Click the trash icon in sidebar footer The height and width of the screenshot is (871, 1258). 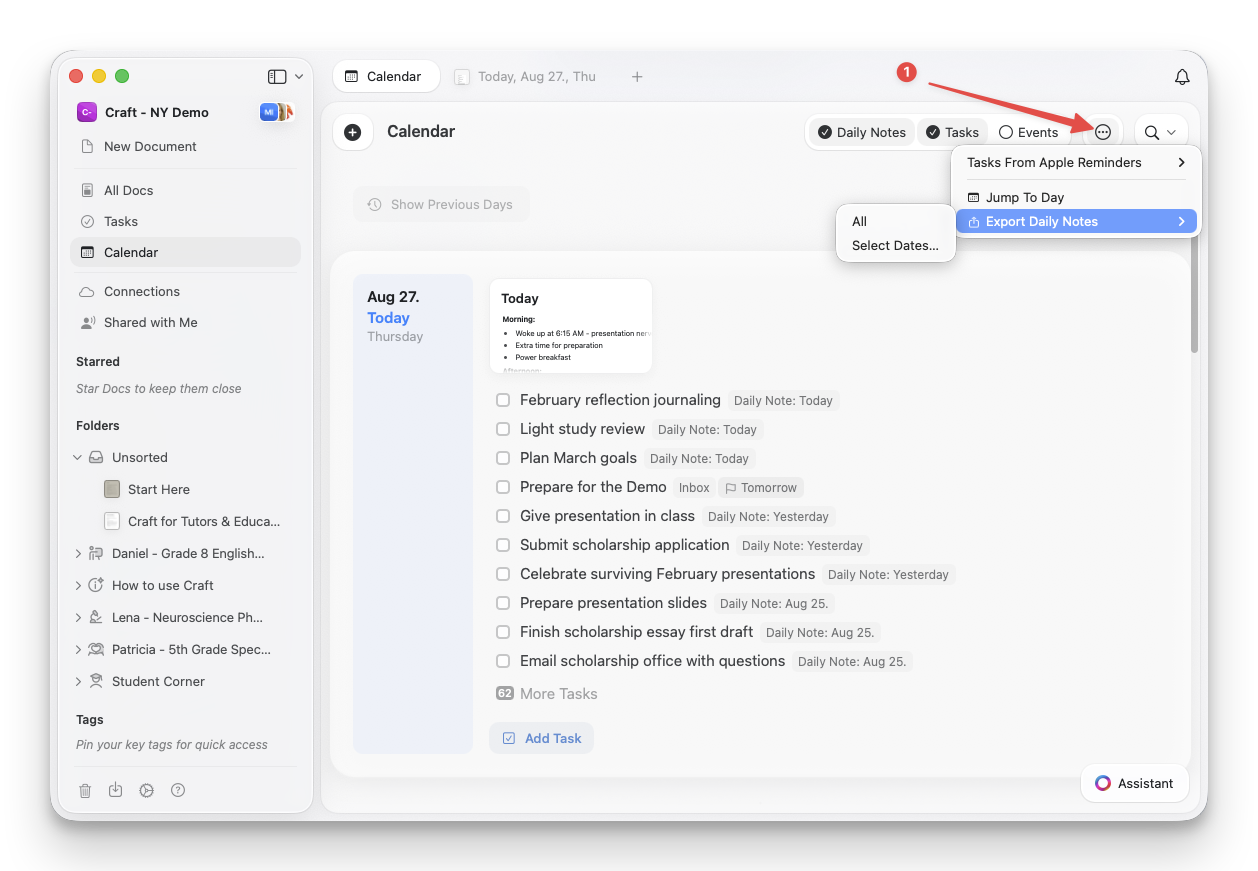tap(85, 790)
